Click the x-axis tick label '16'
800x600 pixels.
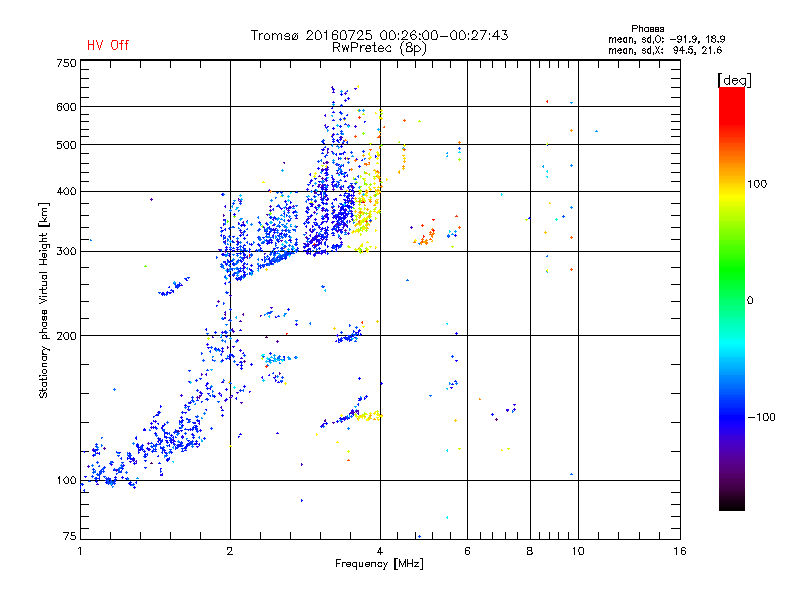680,551
